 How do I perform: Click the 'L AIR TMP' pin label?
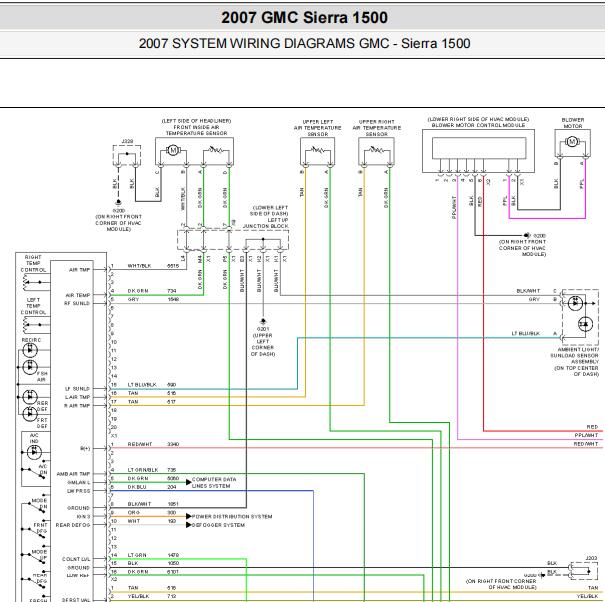(x=77, y=397)
